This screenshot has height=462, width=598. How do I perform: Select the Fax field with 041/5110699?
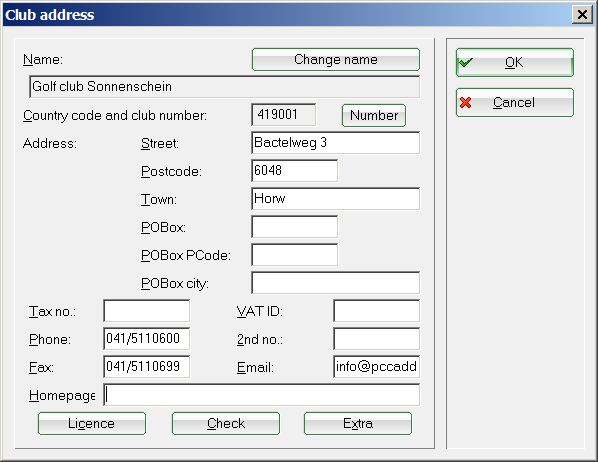[x=146, y=367]
